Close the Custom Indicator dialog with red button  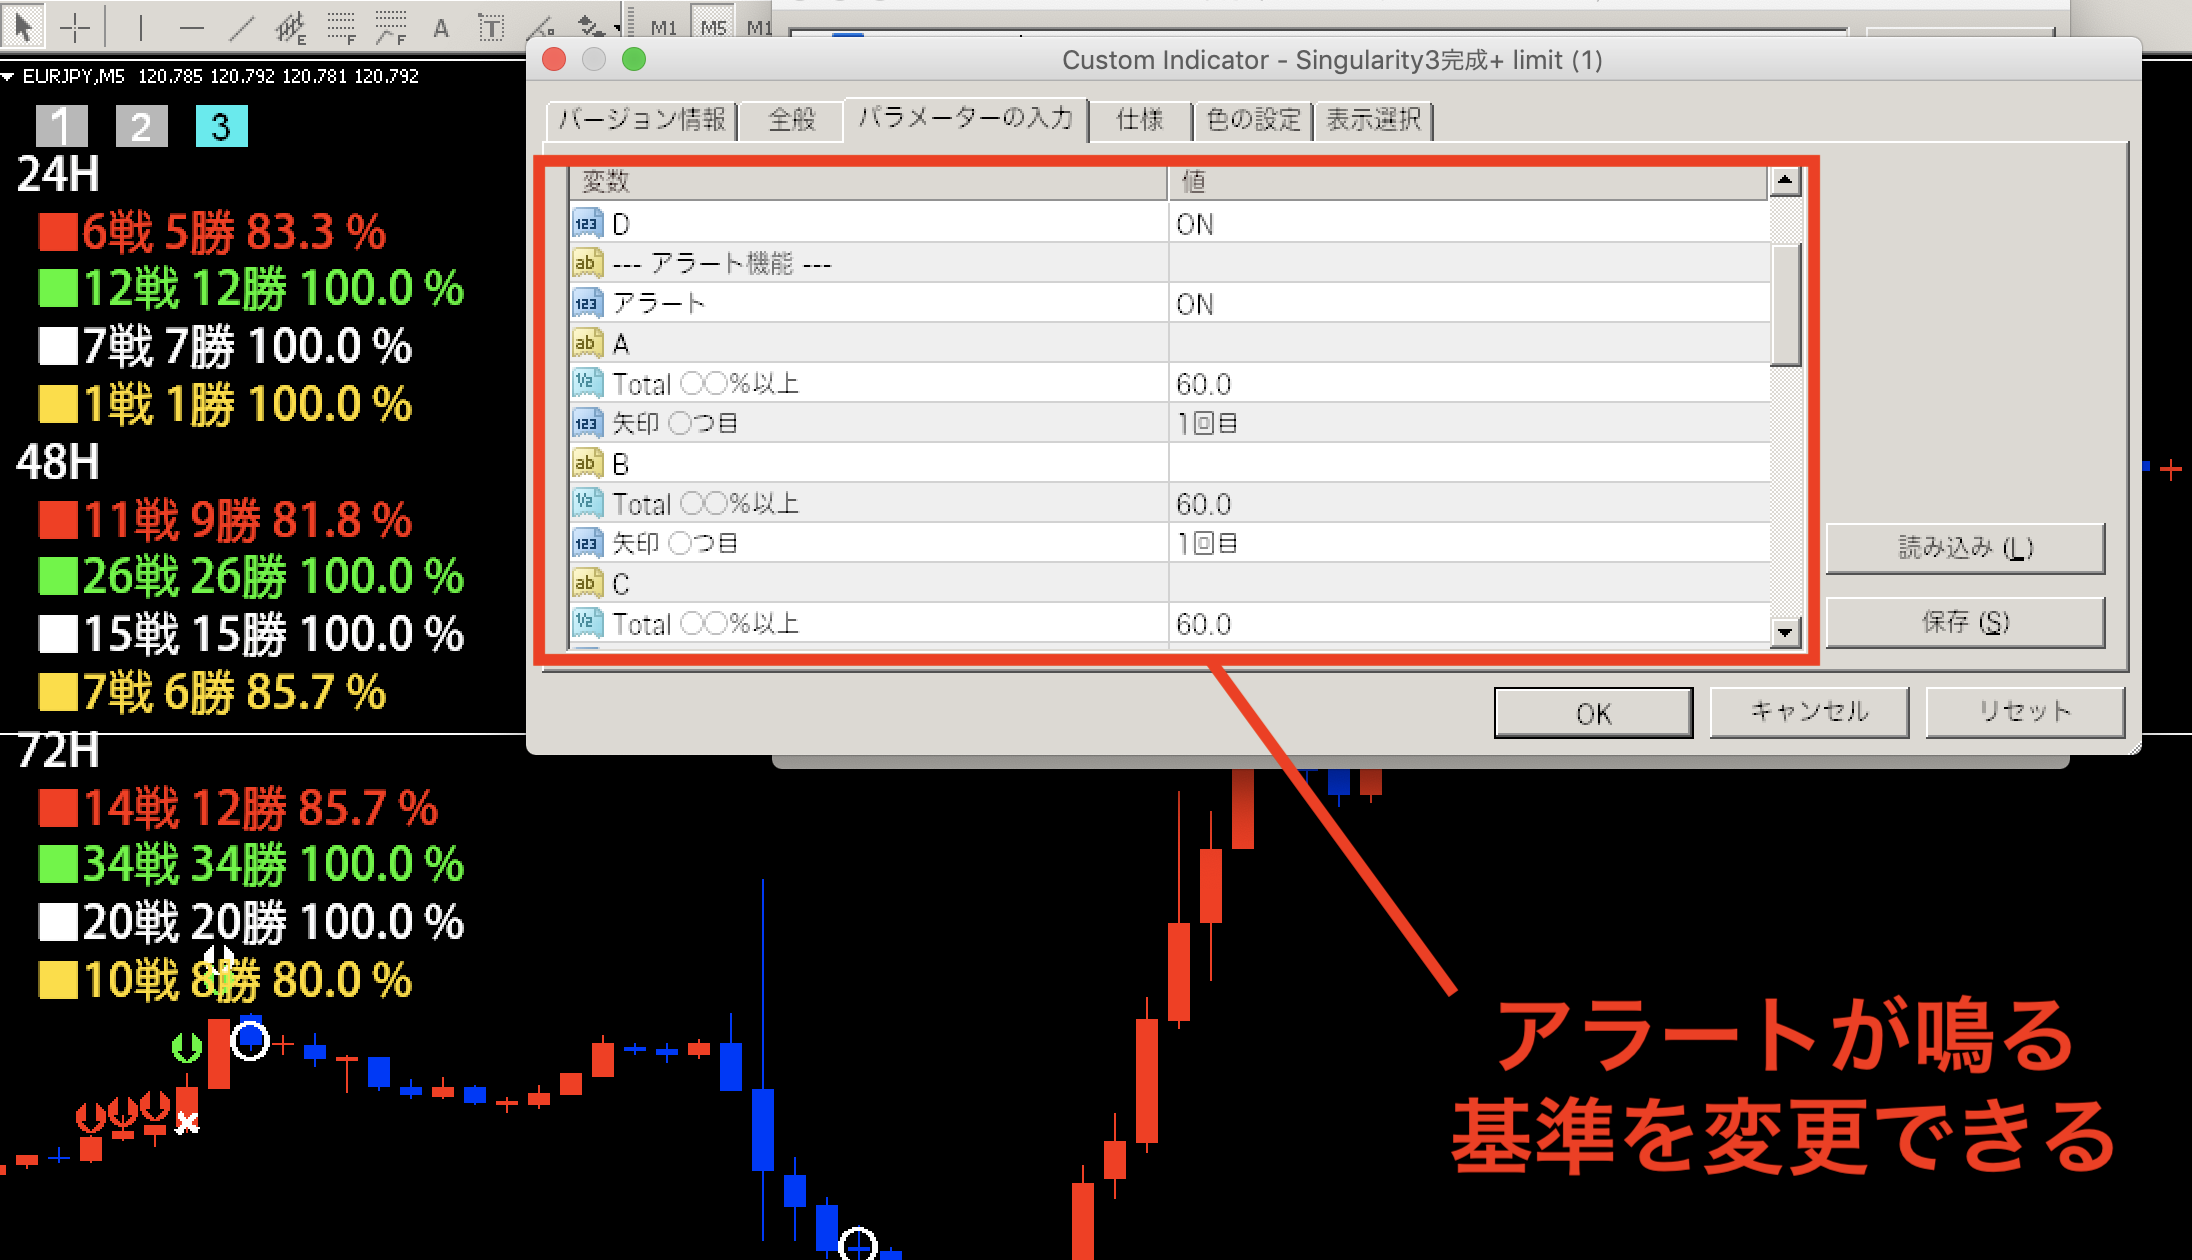[x=554, y=60]
